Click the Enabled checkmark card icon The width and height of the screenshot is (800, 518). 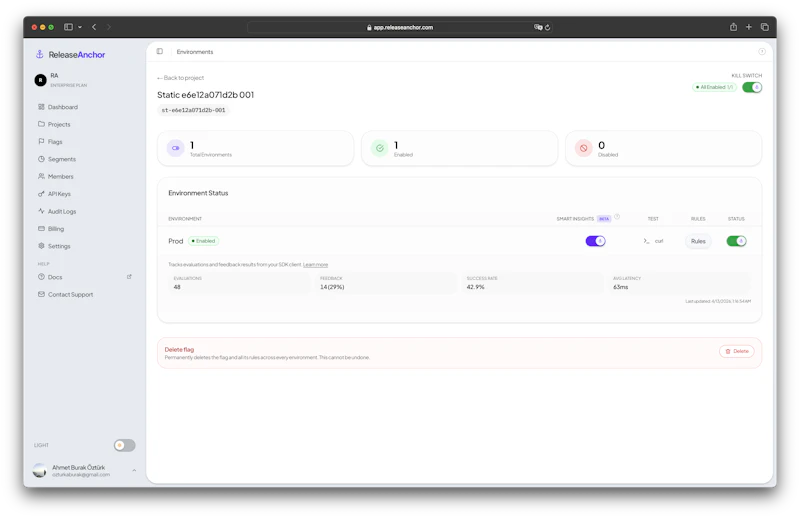pos(380,148)
